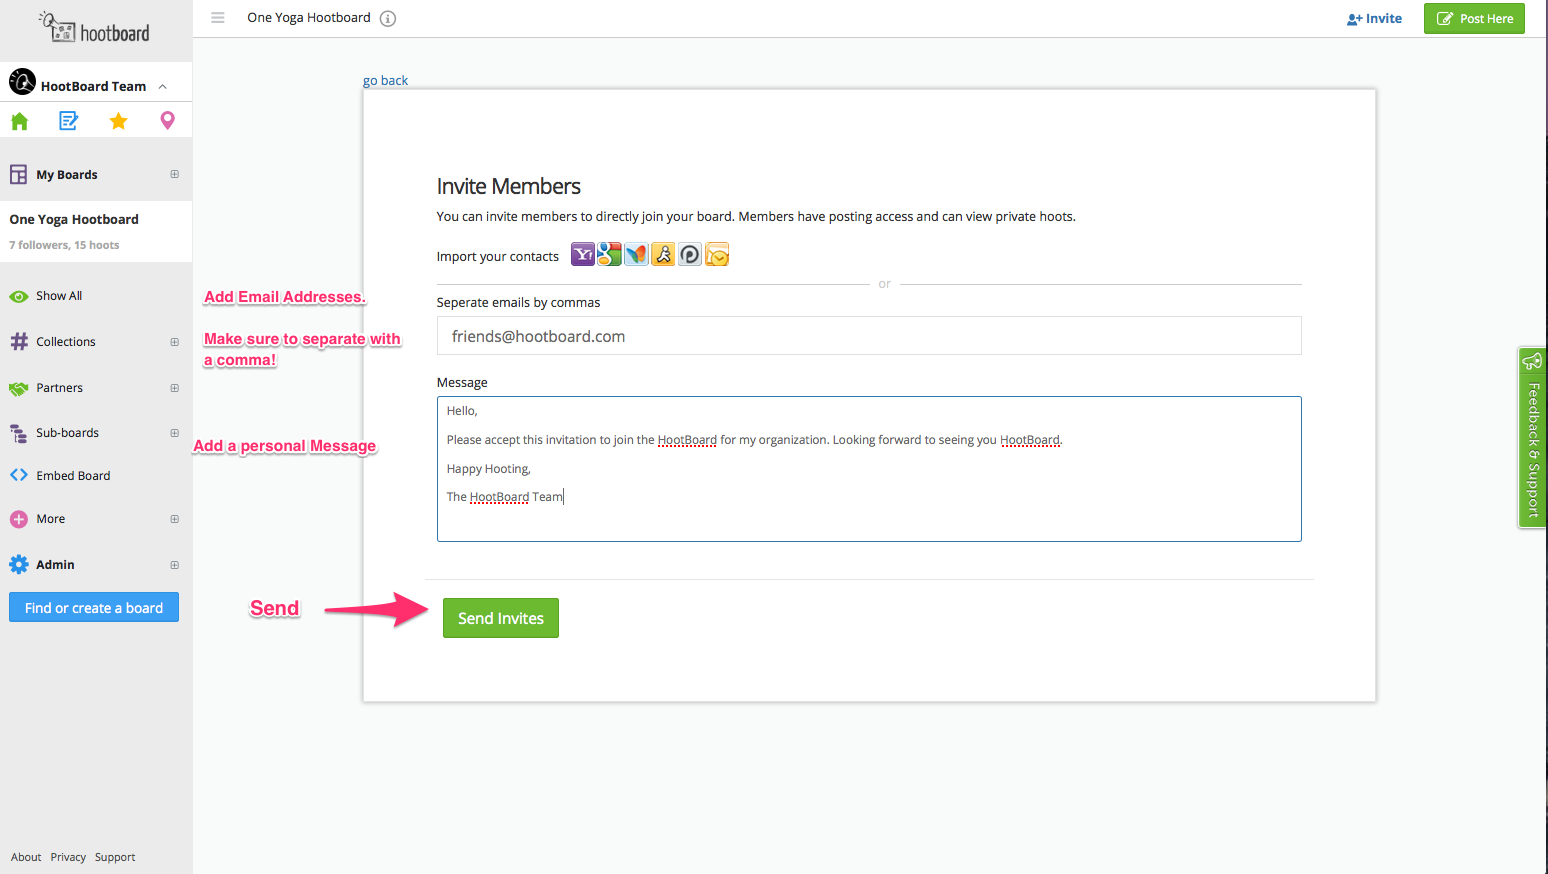Click the My Boards grid icon
Image resolution: width=1548 pixels, height=874 pixels.
coord(18,175)
